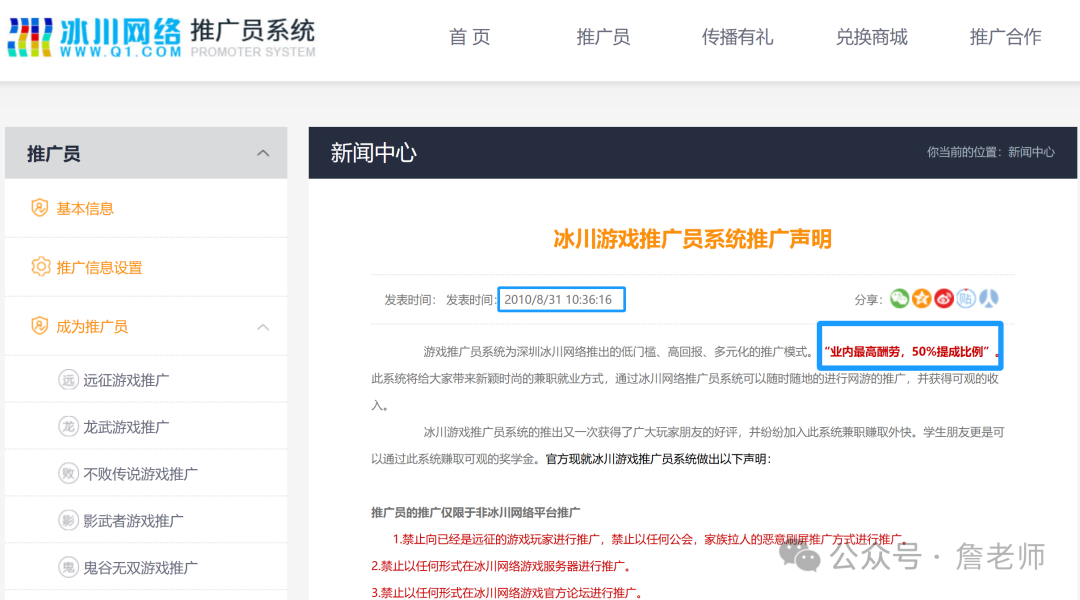
Task: Click the shield icon beside 基本信息
Action: pyautogui.click(x=40, y=207)
